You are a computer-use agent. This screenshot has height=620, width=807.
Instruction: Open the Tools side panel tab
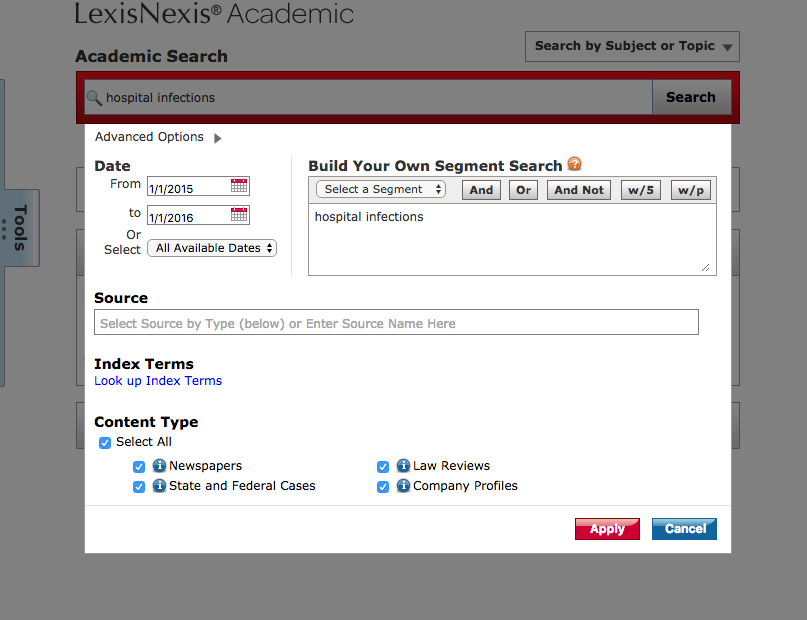(x=20, y=227)
